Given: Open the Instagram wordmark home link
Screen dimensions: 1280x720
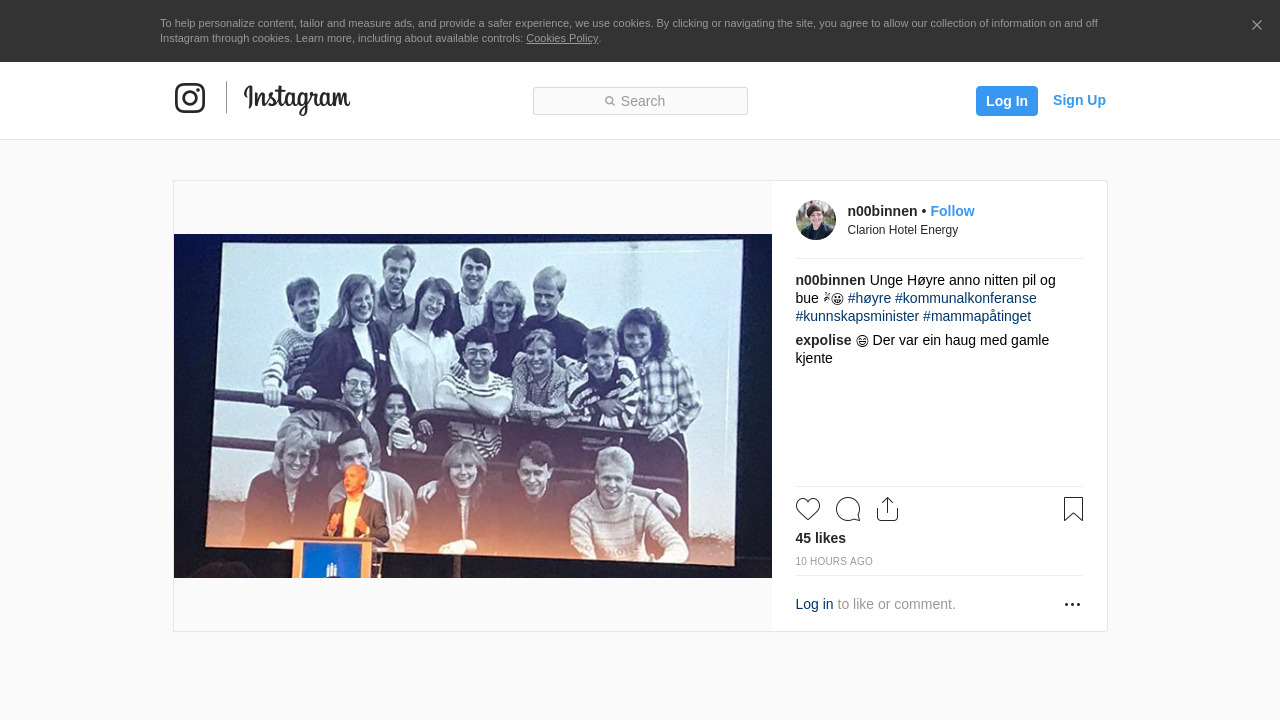Looking at the screenshot, I should click(297, 99).
